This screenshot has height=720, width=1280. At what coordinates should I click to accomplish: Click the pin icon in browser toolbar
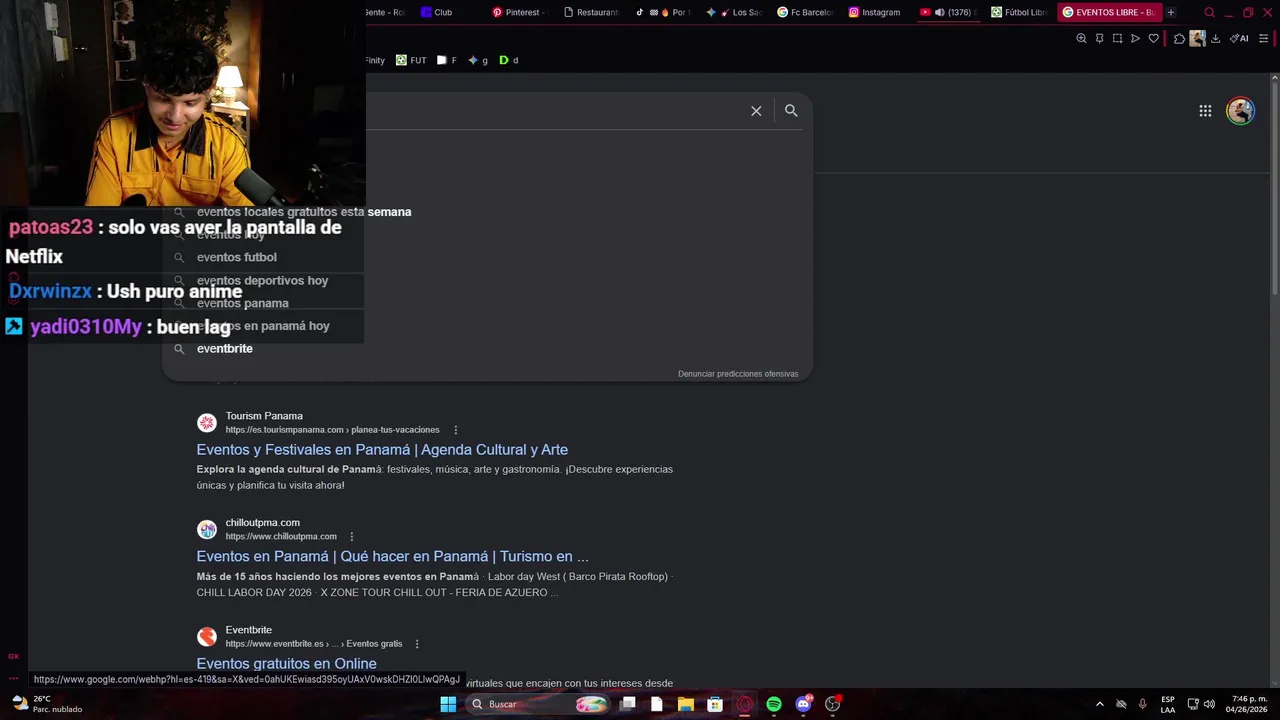(1099, 39)
